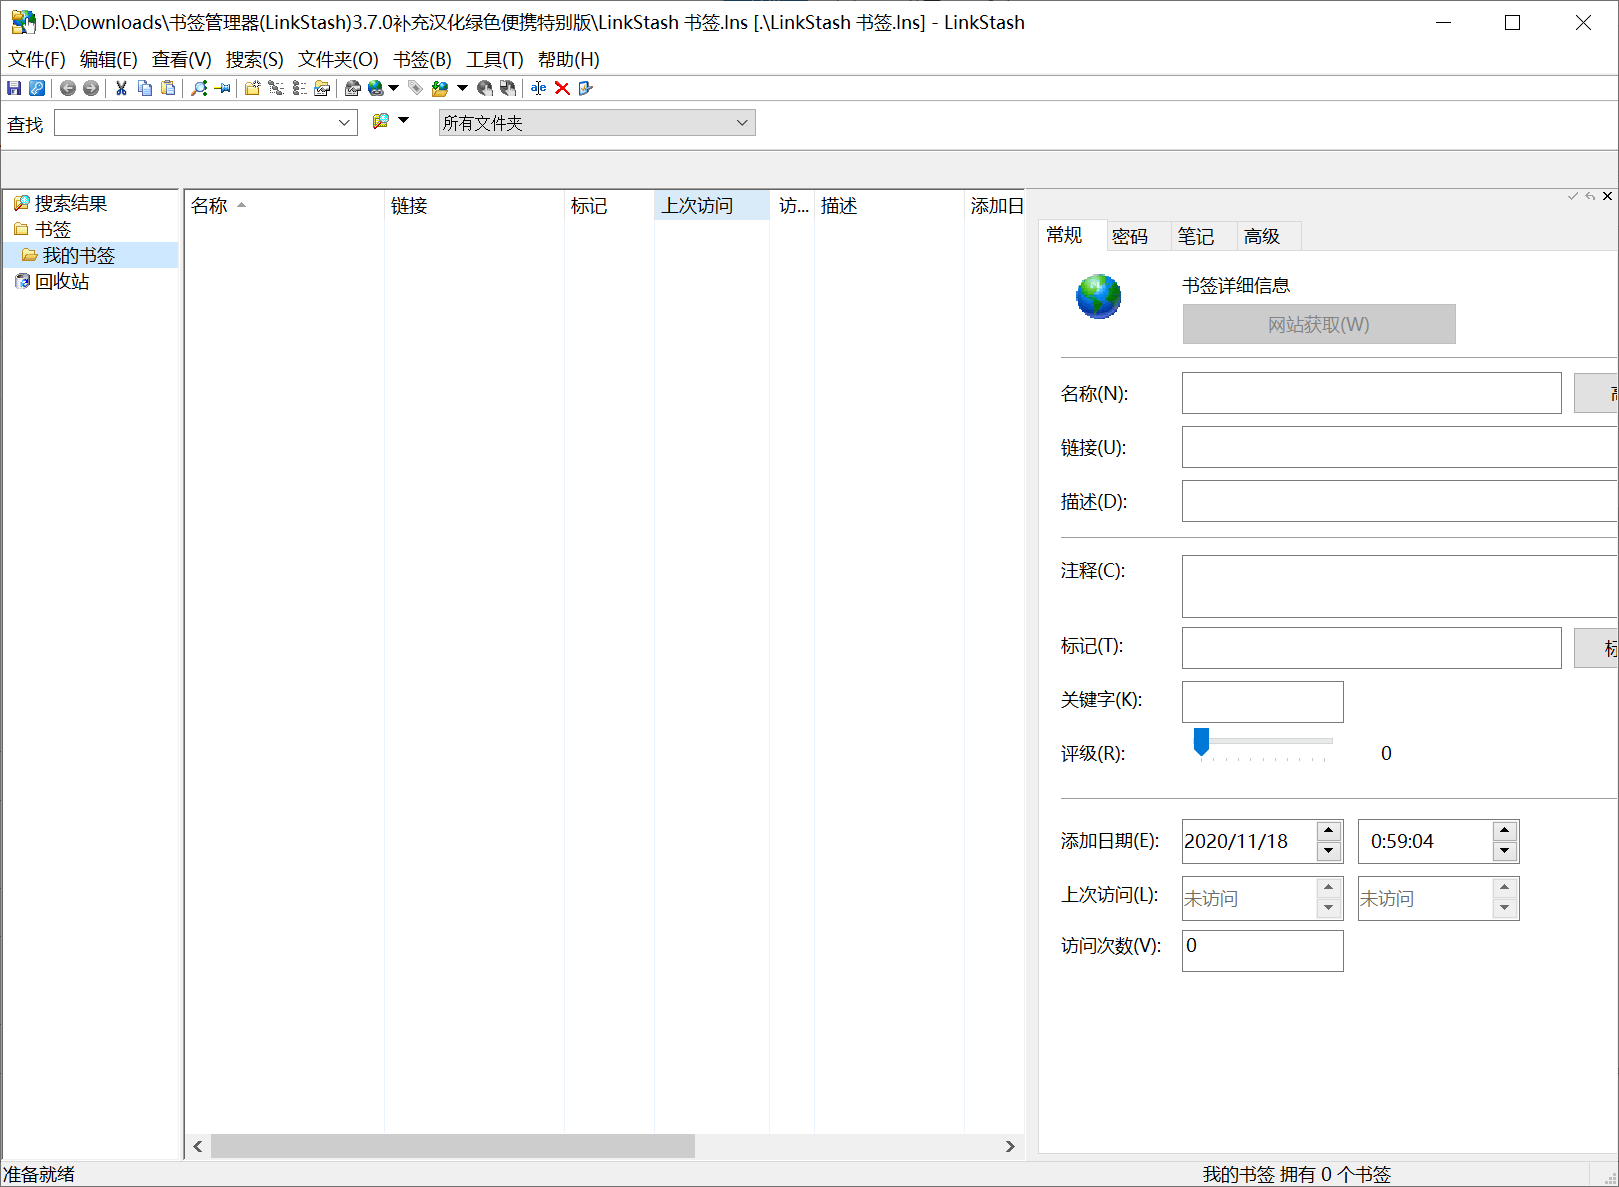
Task: Click the undo arrow toggle in detail panel header
Action: 1589,196
